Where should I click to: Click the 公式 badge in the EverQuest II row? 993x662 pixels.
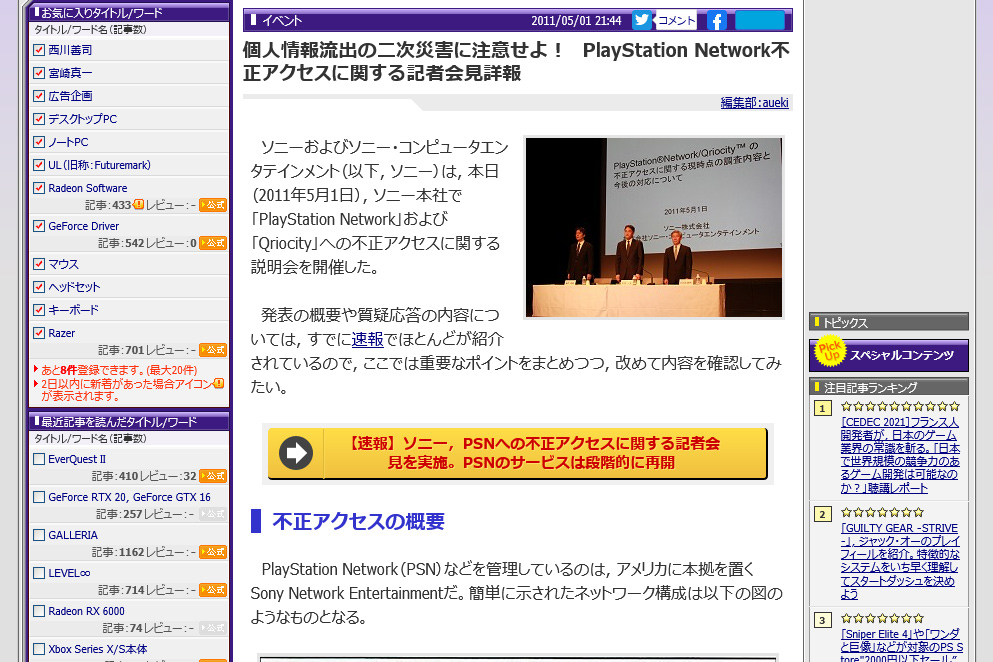click(213, 476)
